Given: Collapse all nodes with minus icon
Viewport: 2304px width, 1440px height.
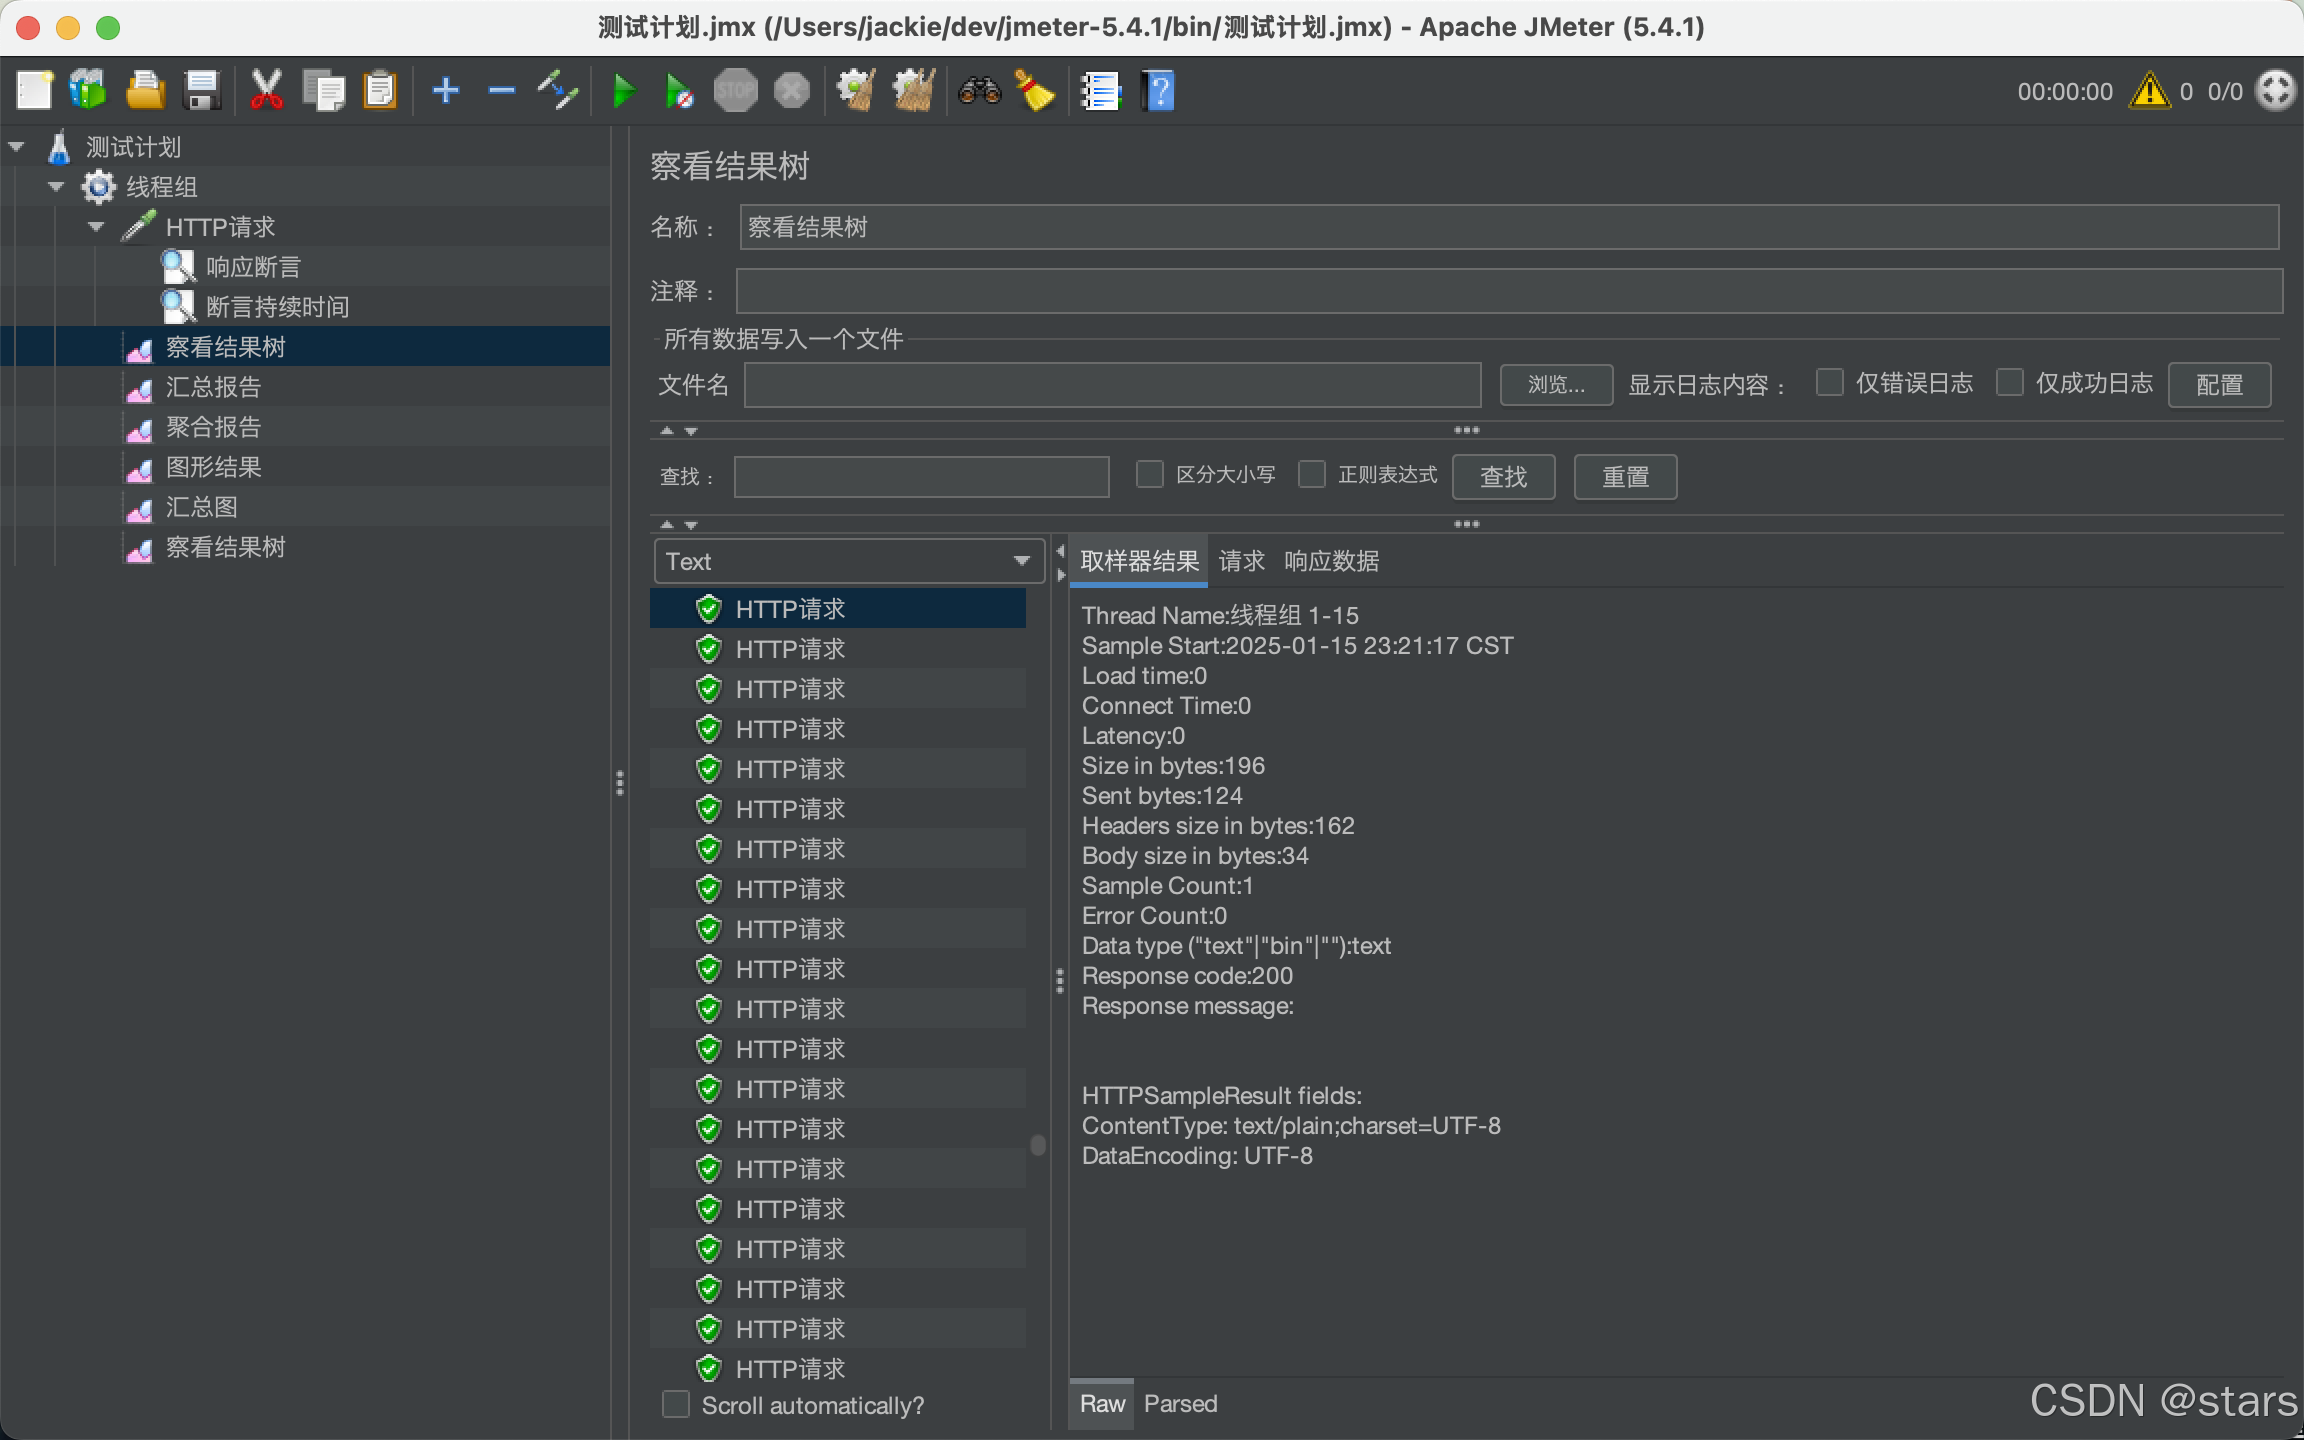Looking at the screenshot, I should pos(501,91).
